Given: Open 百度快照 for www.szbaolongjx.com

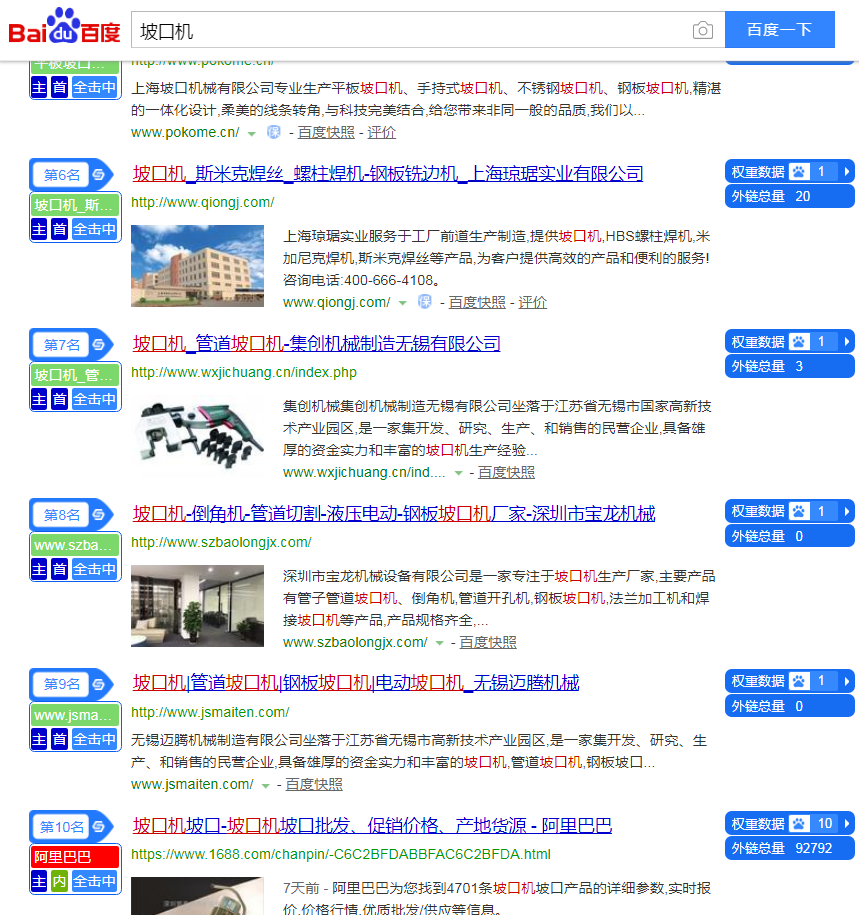Looking at the screenshot, I should click(x=488, y=642).
